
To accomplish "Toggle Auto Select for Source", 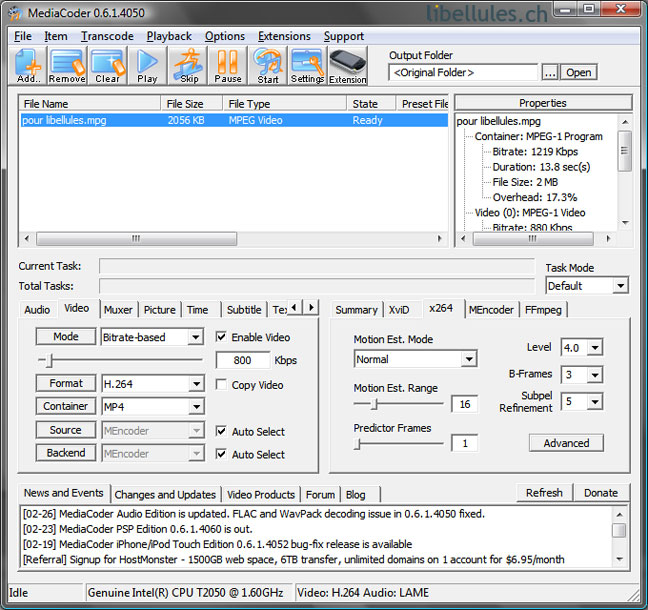I will (221, 431).
